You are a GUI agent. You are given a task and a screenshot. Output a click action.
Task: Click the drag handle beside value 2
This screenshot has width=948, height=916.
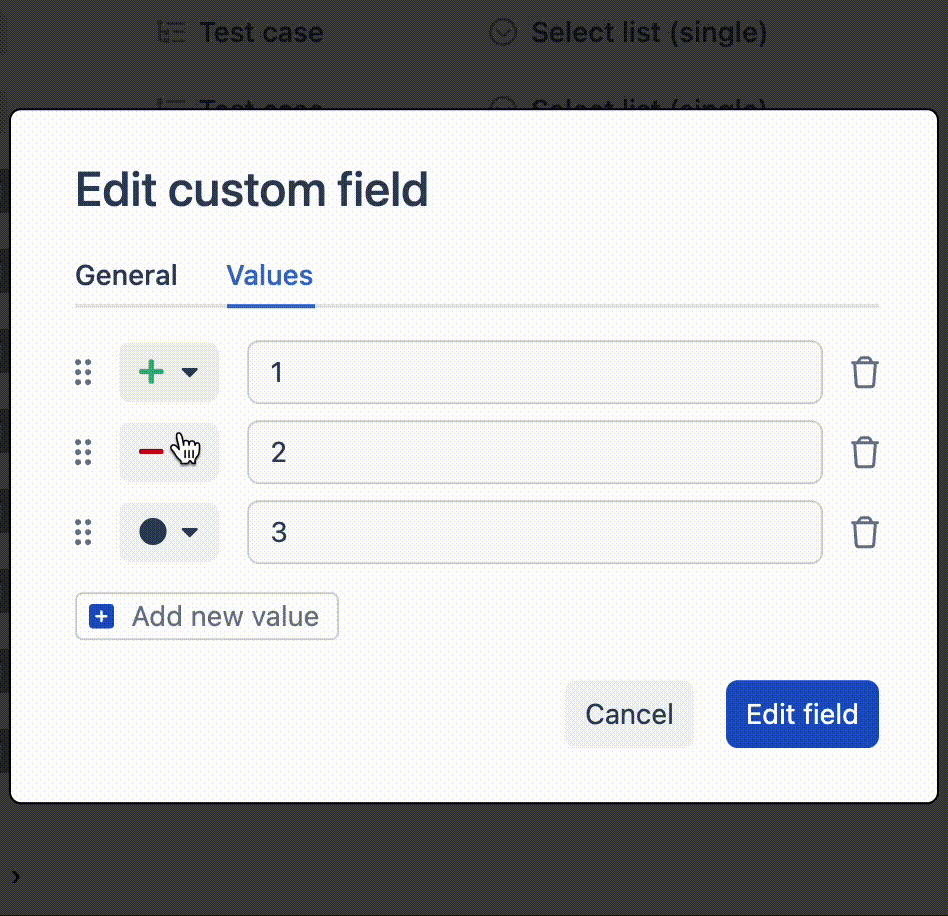point(83,452)
